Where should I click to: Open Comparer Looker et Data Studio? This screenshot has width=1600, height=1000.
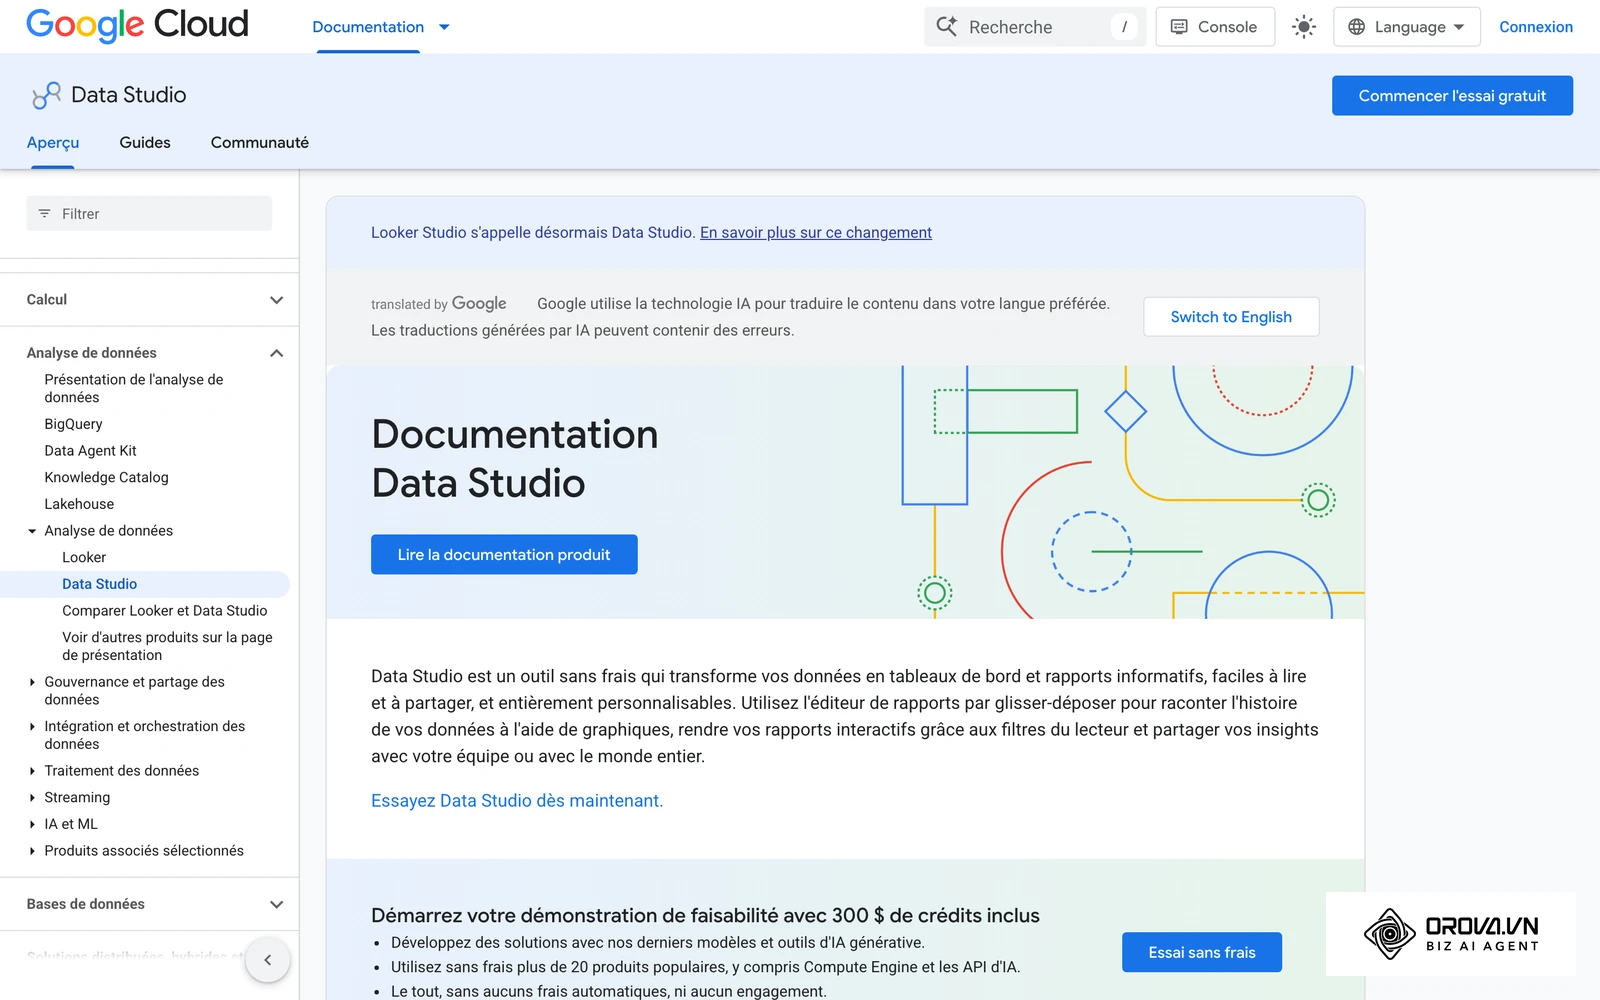pyautogui.click(x=165, y=611)
